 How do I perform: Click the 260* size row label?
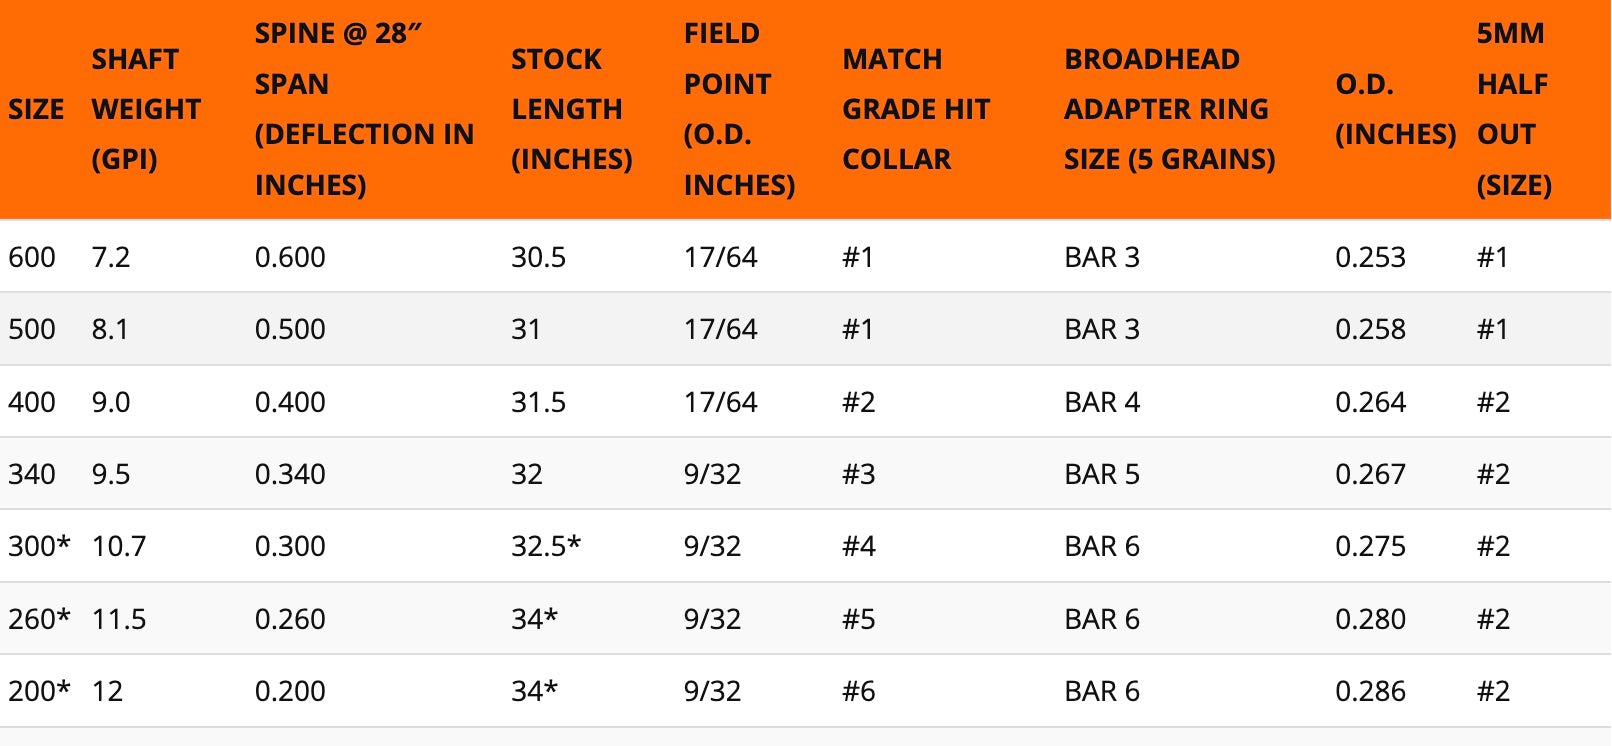[39, 619]
